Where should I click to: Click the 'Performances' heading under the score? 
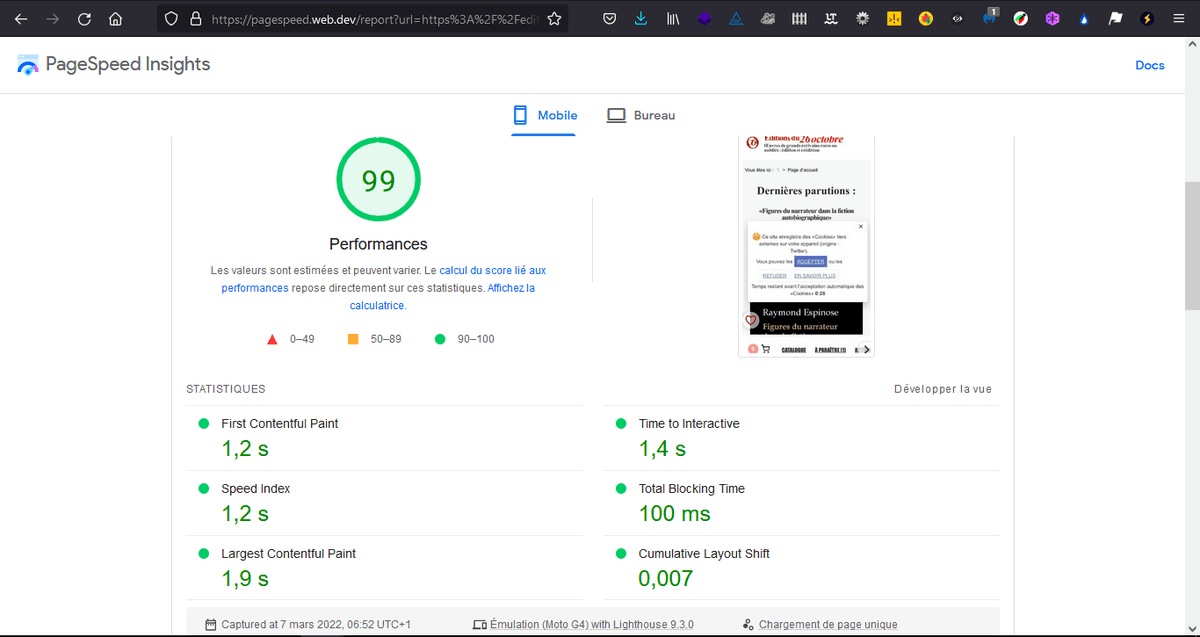(378, 244)
